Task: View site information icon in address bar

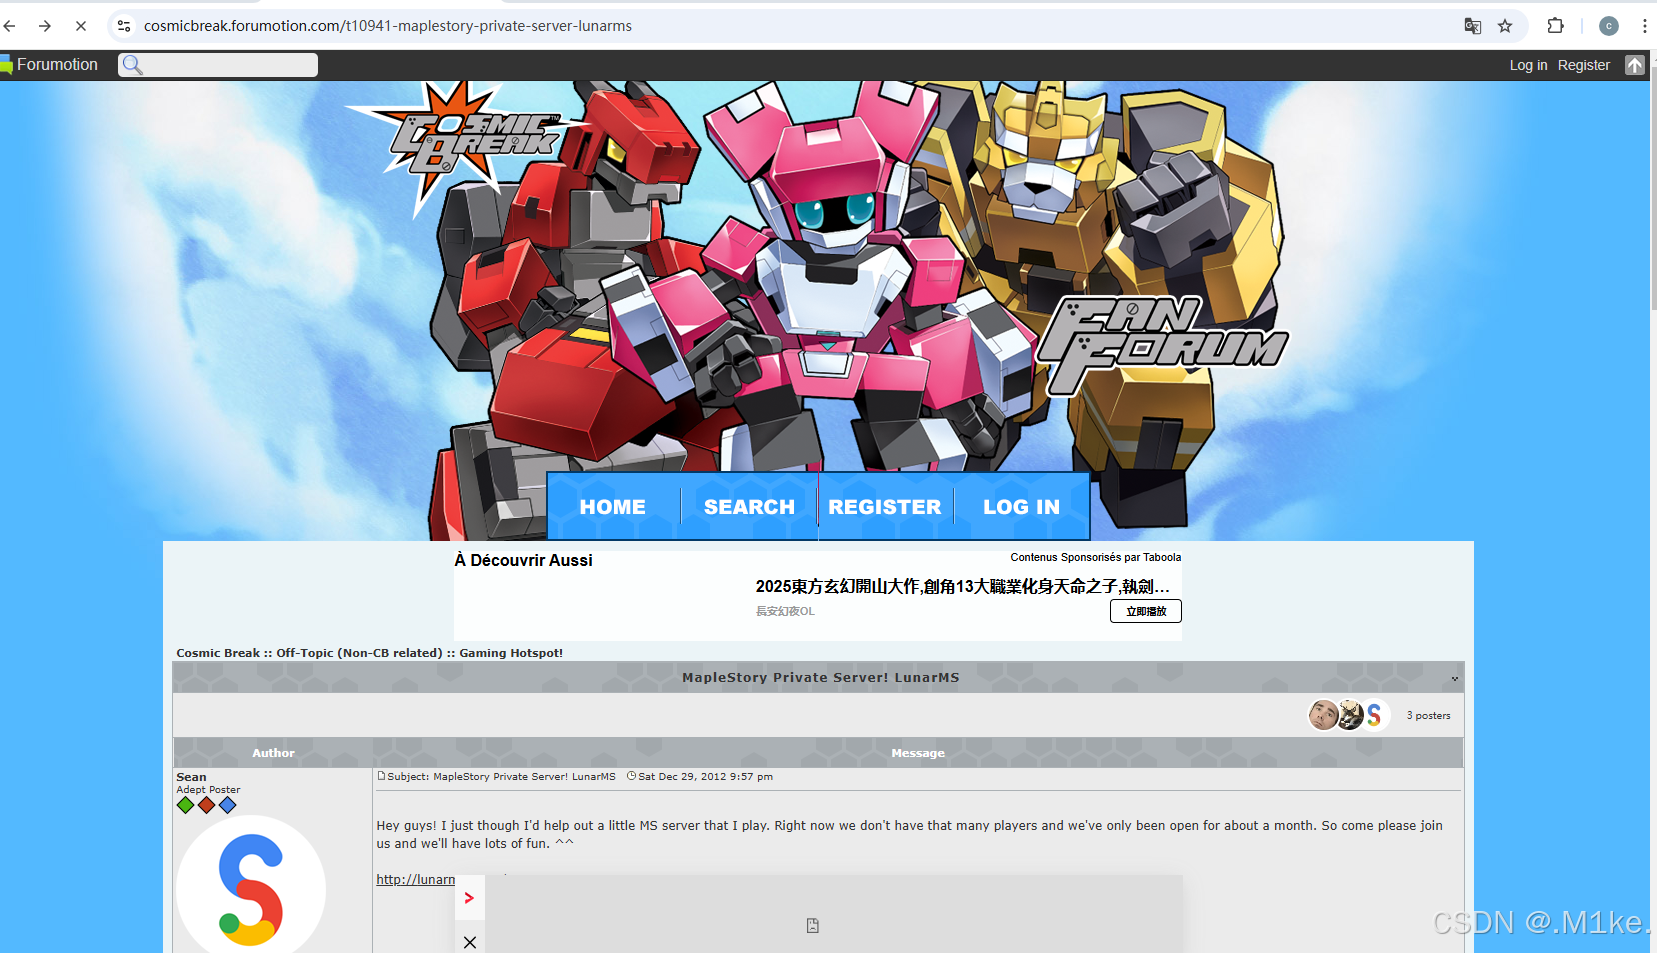Action: coord(124,26)
